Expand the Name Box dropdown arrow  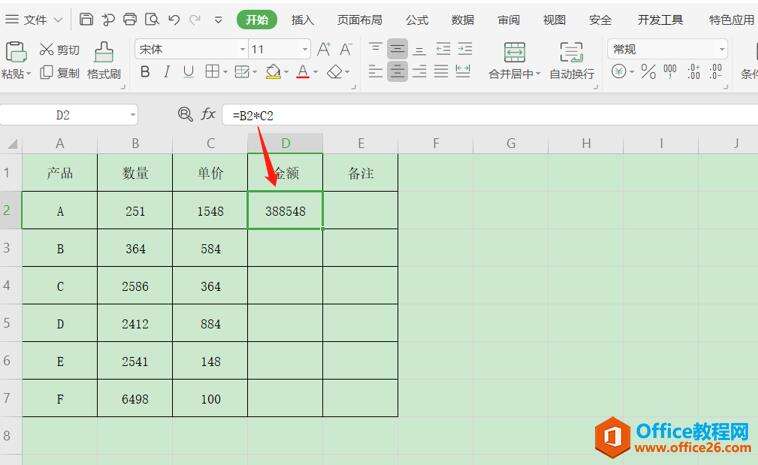pos(132,115)
